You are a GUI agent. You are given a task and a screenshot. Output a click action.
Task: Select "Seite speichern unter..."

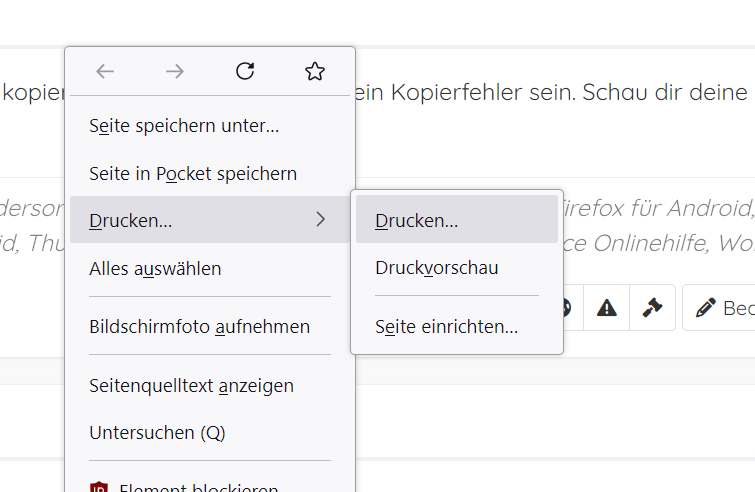click(184, 126)
